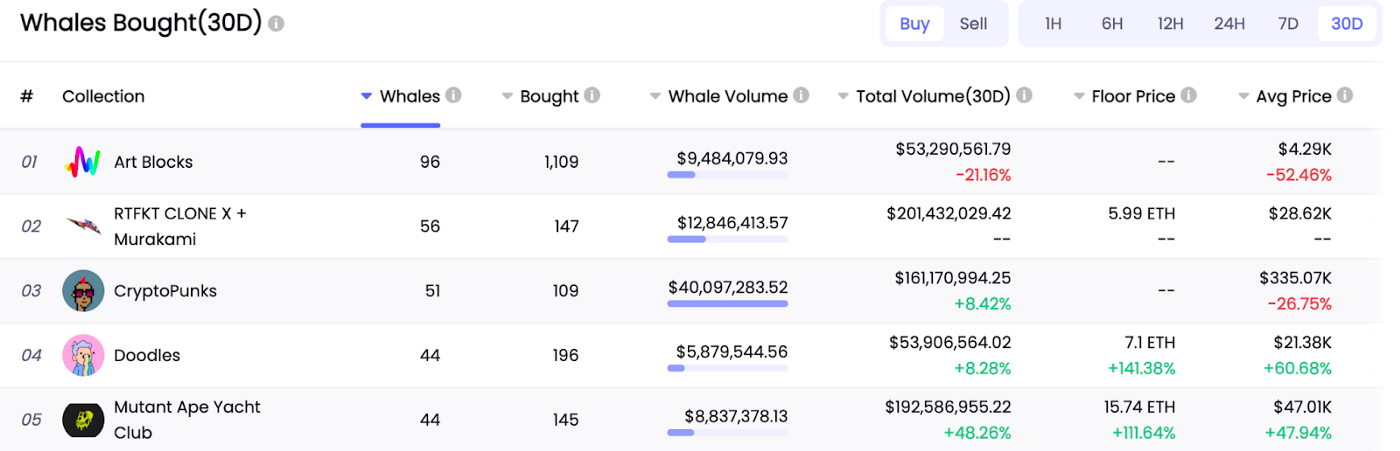Image resolution: width=1400 pixels, height=451 pixels.
Task: Open the Doodles avatar icon
Action: (x=83, y=355)
